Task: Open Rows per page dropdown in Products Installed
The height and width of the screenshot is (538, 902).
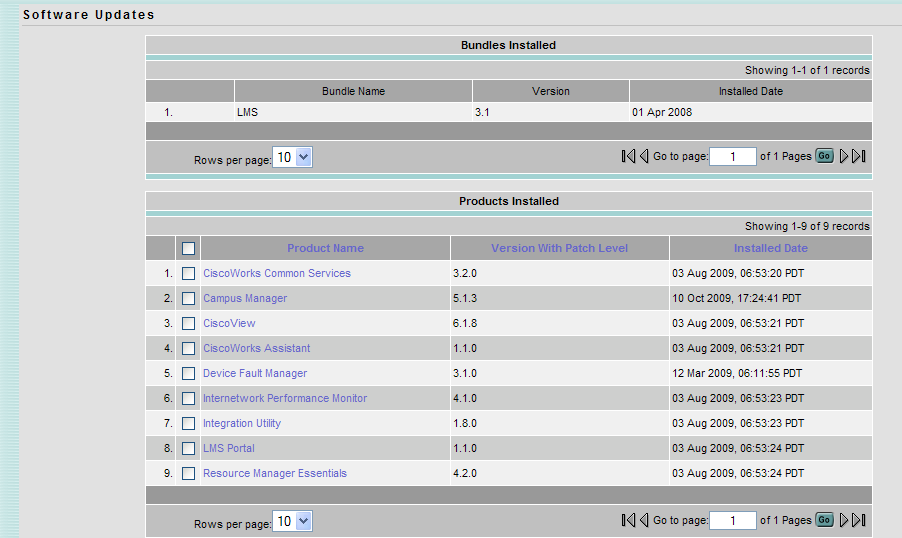Action: (x=292, y=521)
